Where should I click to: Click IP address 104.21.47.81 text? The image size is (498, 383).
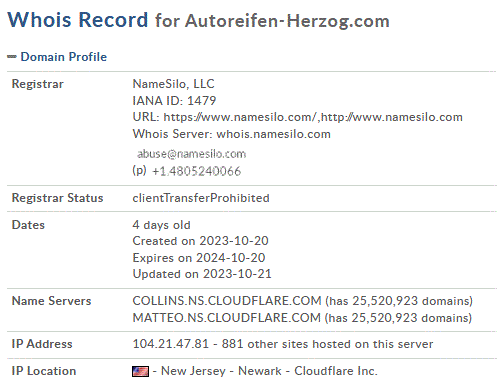(x=170, y=344)
